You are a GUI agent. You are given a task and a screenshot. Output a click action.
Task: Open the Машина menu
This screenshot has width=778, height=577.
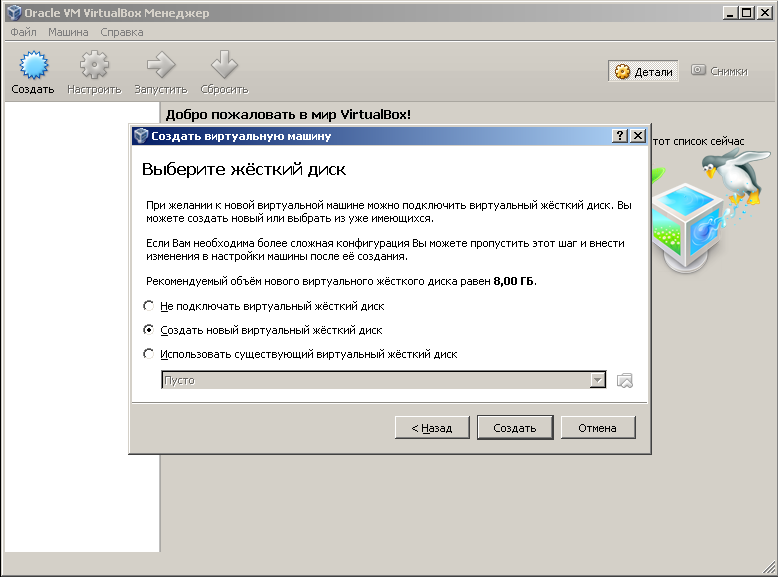point(68,32)
